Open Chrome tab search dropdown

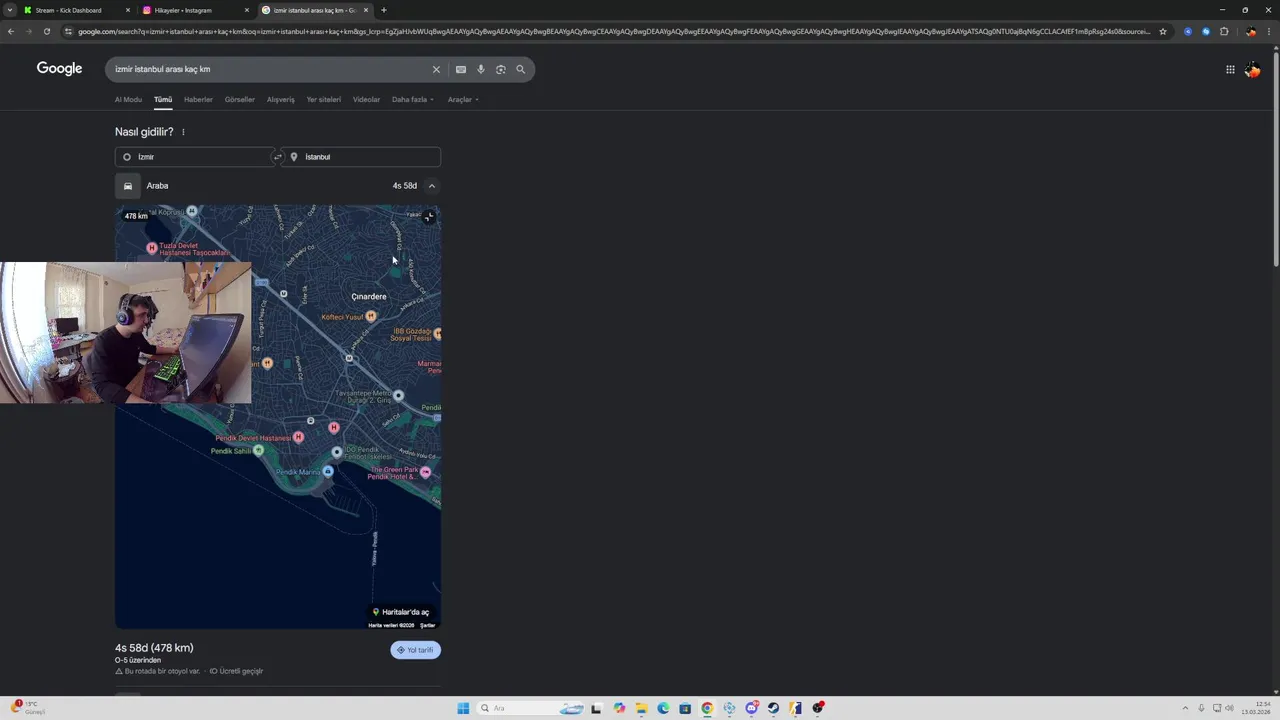coord(10,10)
